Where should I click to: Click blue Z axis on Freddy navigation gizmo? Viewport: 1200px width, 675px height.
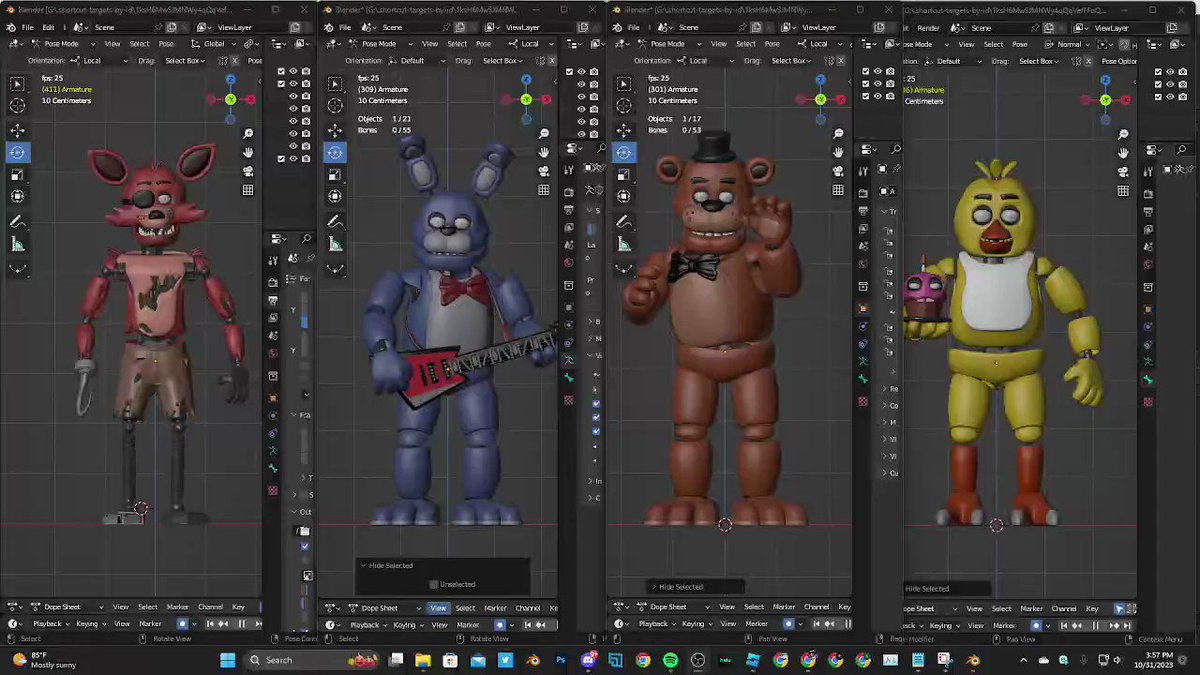820,79
